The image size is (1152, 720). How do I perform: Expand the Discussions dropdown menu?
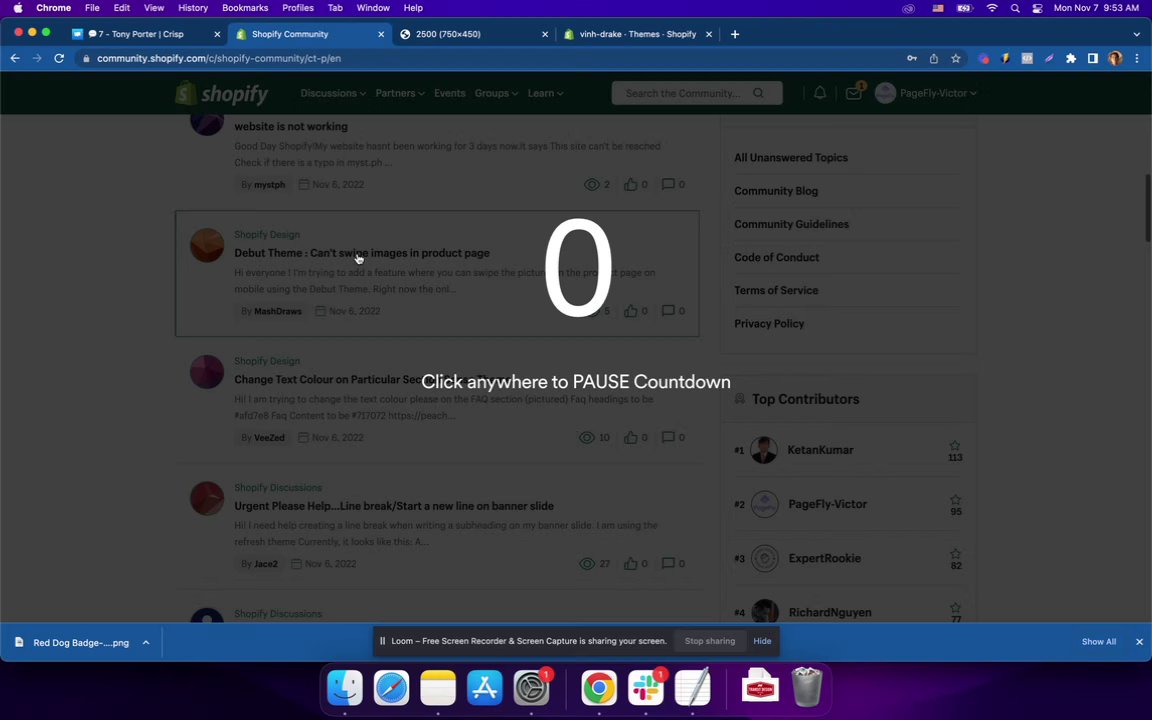(333, 93)
